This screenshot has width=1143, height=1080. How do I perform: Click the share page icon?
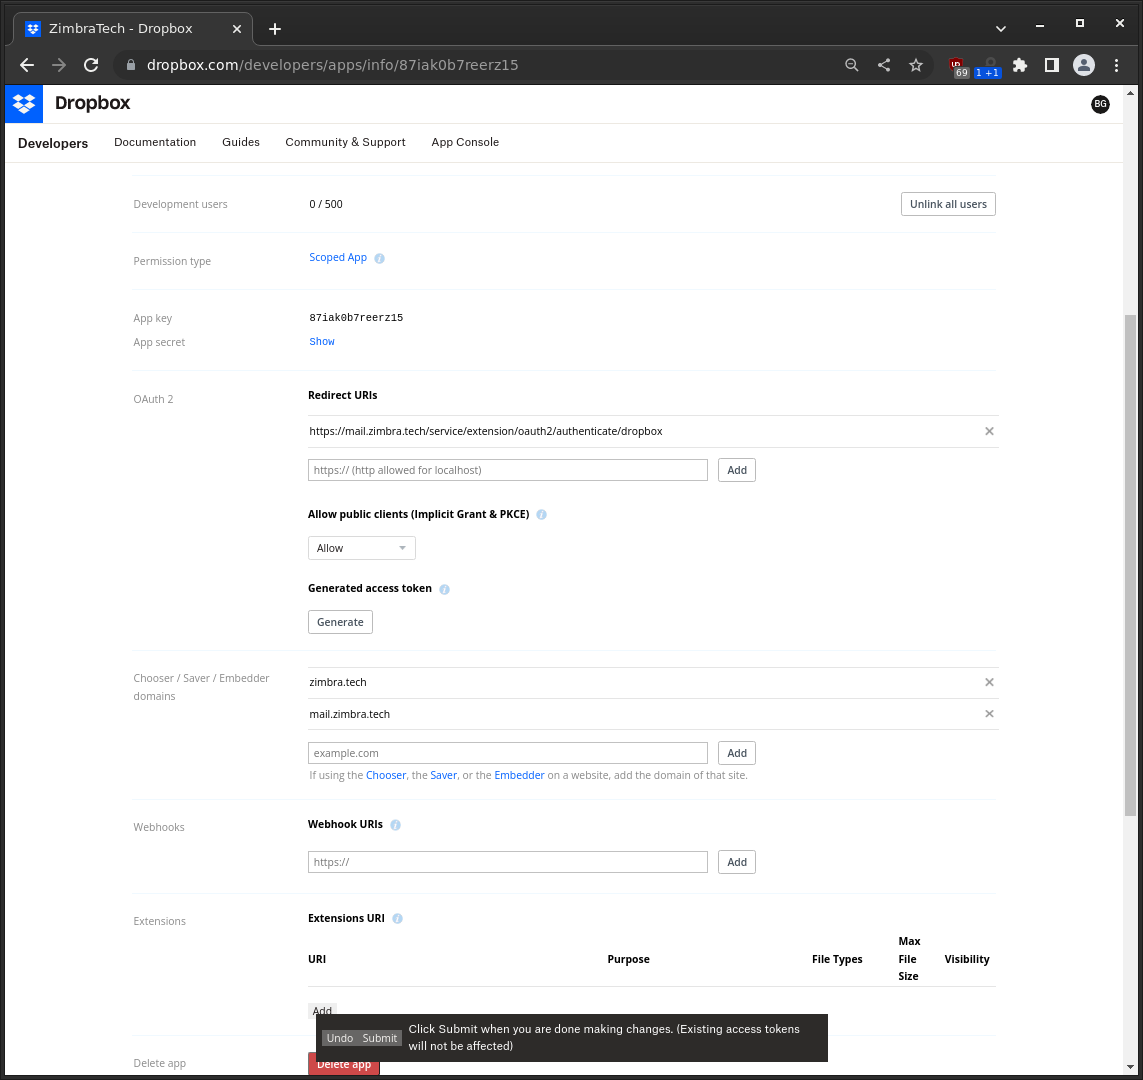pyautogui.click(x=883, y=65)
